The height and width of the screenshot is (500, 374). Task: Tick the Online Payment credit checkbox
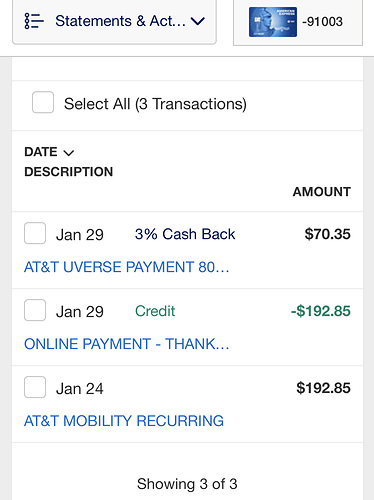point(35,310)
